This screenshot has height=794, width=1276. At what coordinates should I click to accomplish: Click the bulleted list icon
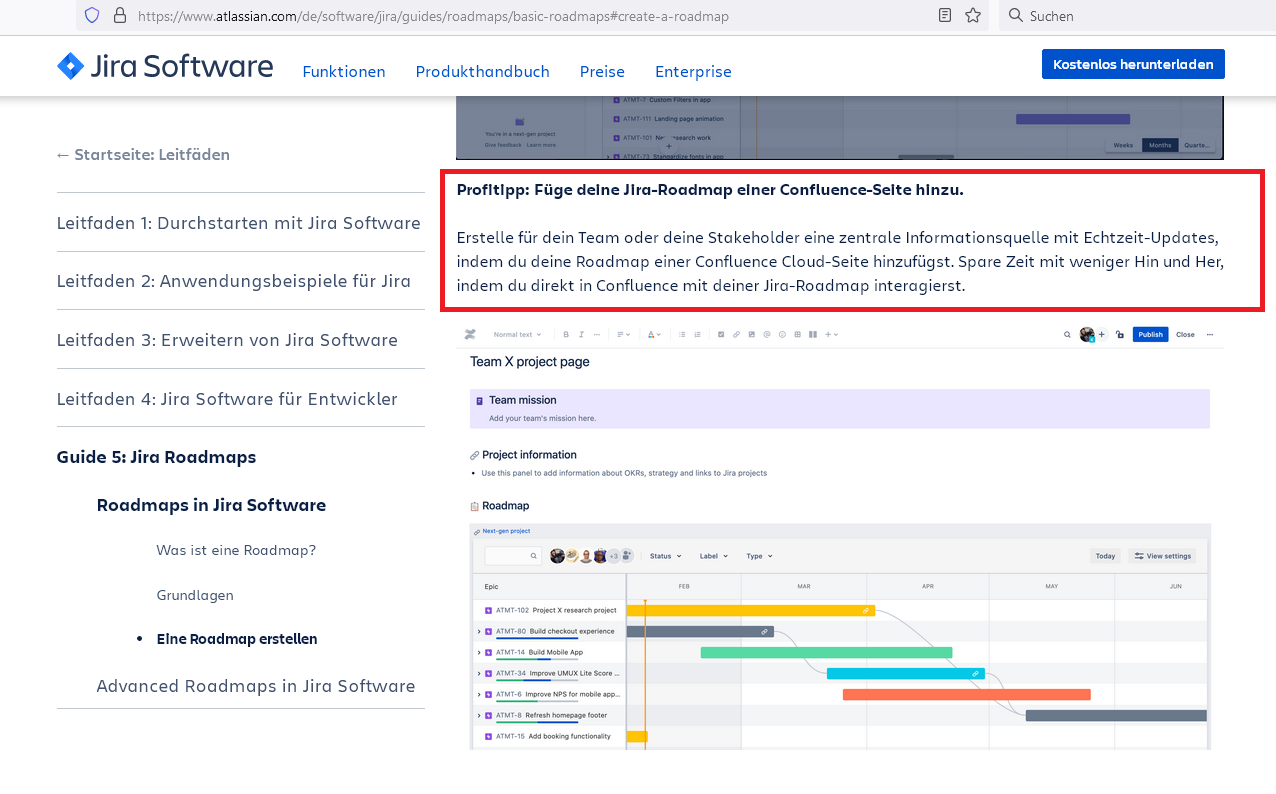681,334
